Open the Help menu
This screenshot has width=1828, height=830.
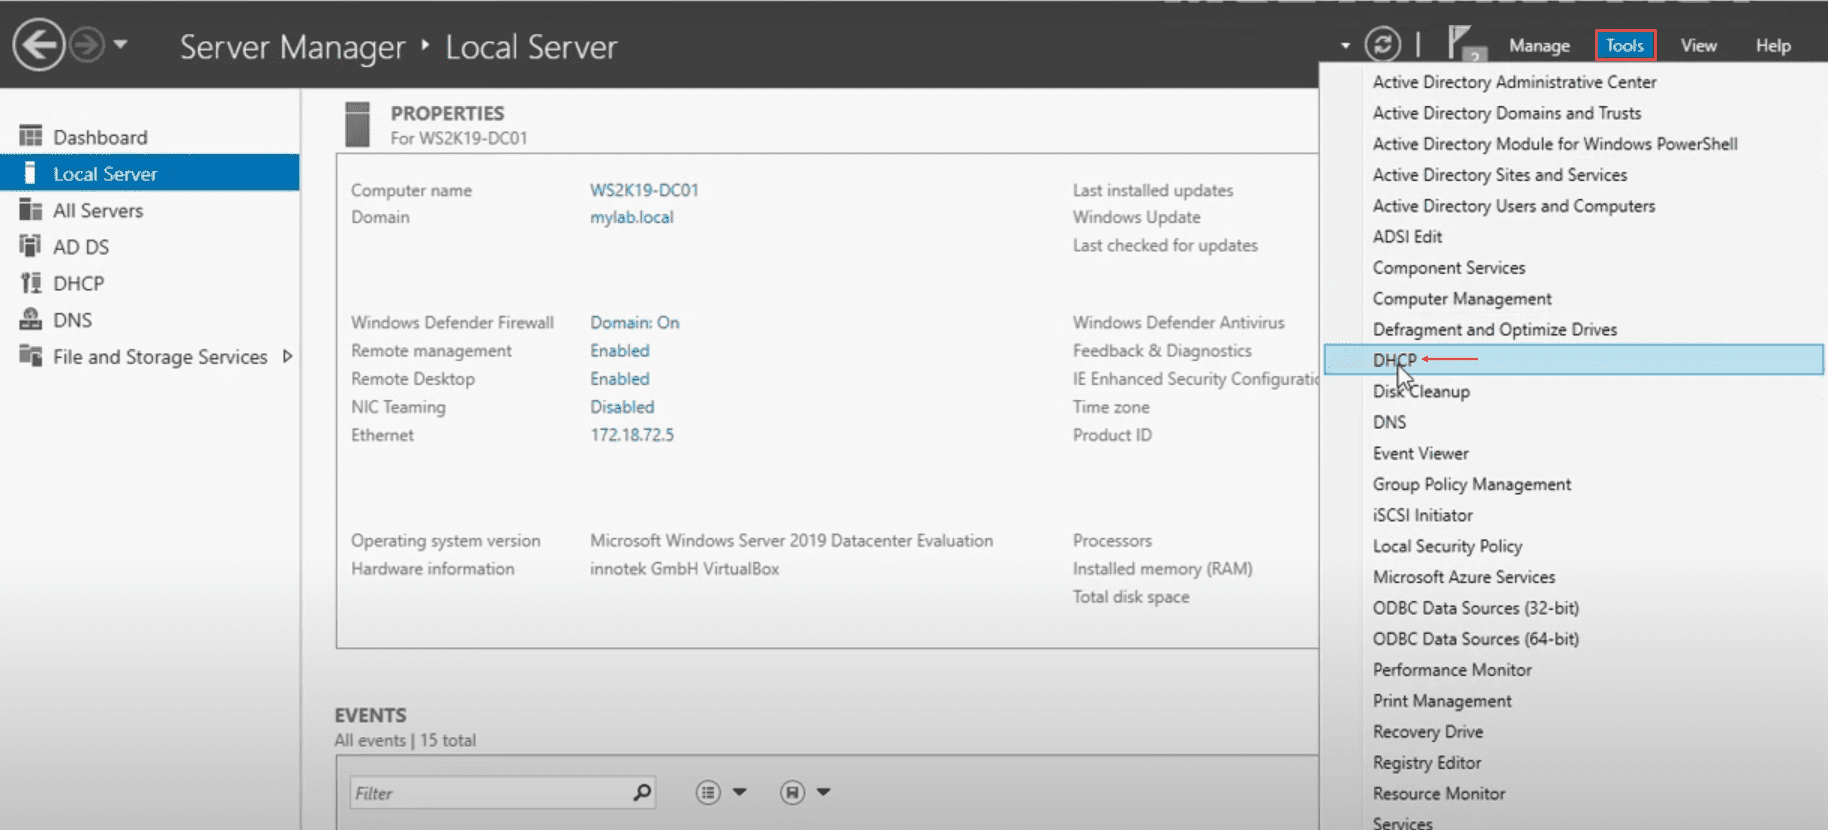click(x=1773, y=46)
